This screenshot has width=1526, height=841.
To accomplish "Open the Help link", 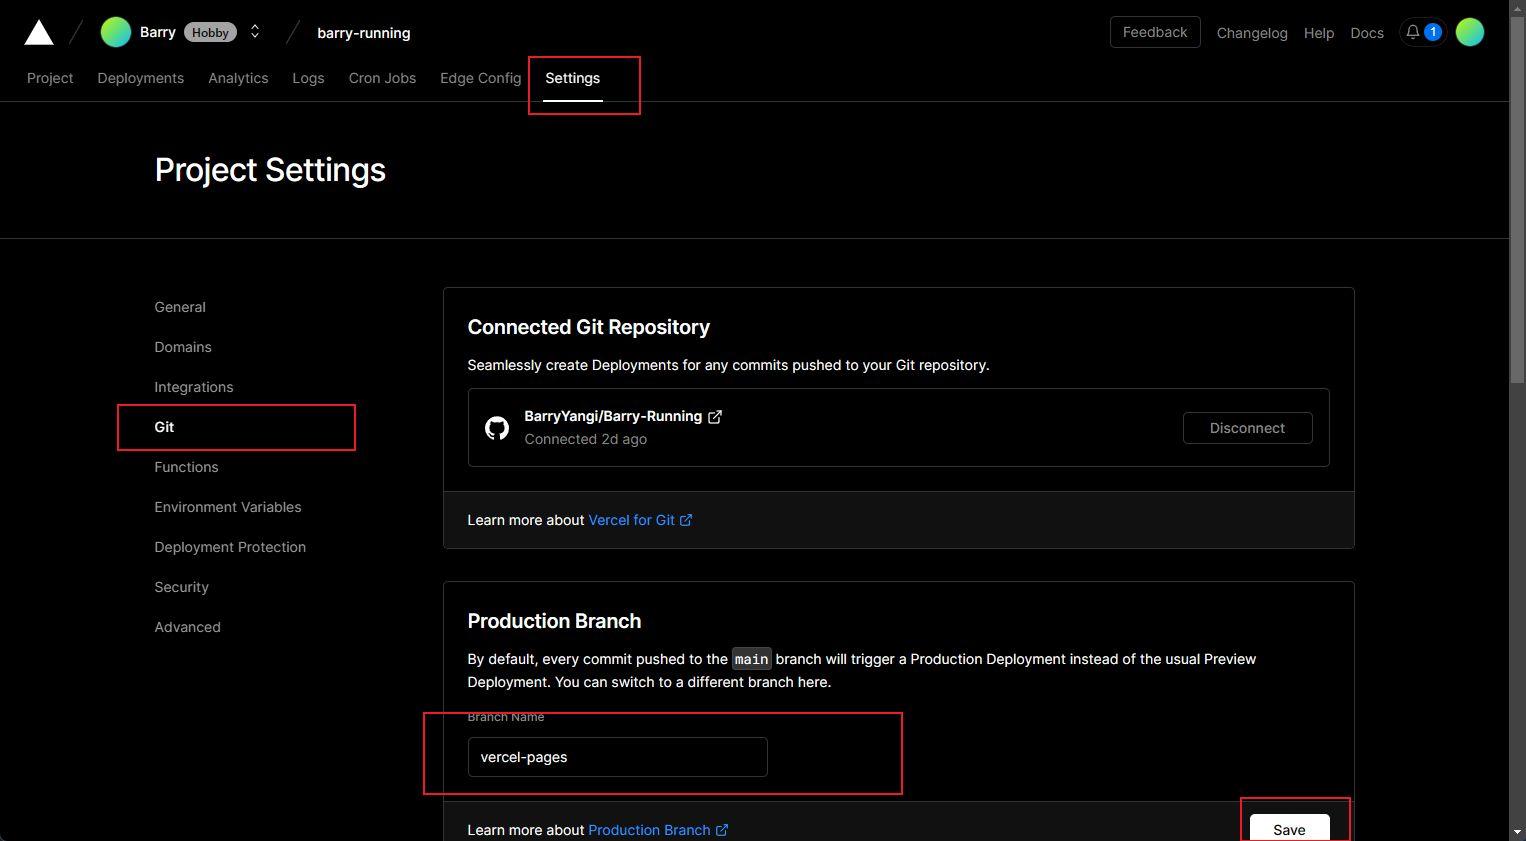I will click(x=1319, y=33).
